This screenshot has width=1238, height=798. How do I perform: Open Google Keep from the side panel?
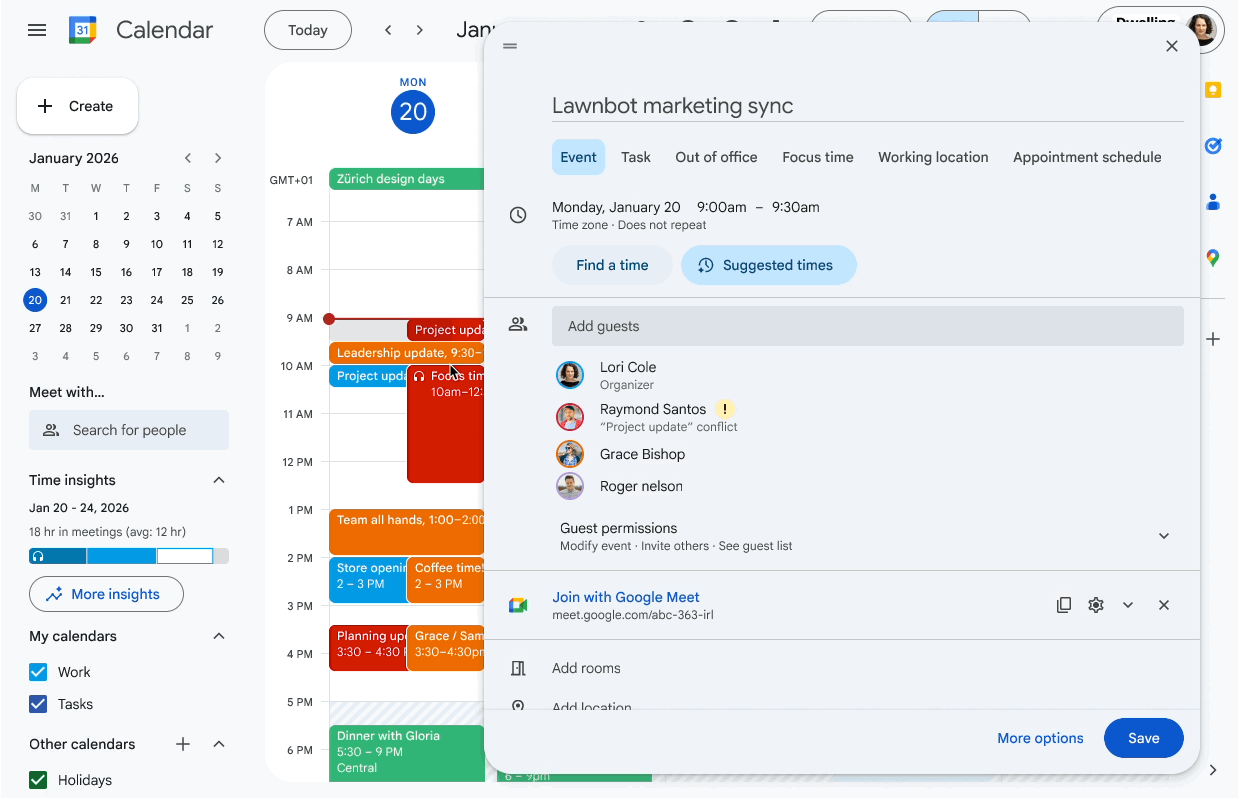tap(1213, 90)
